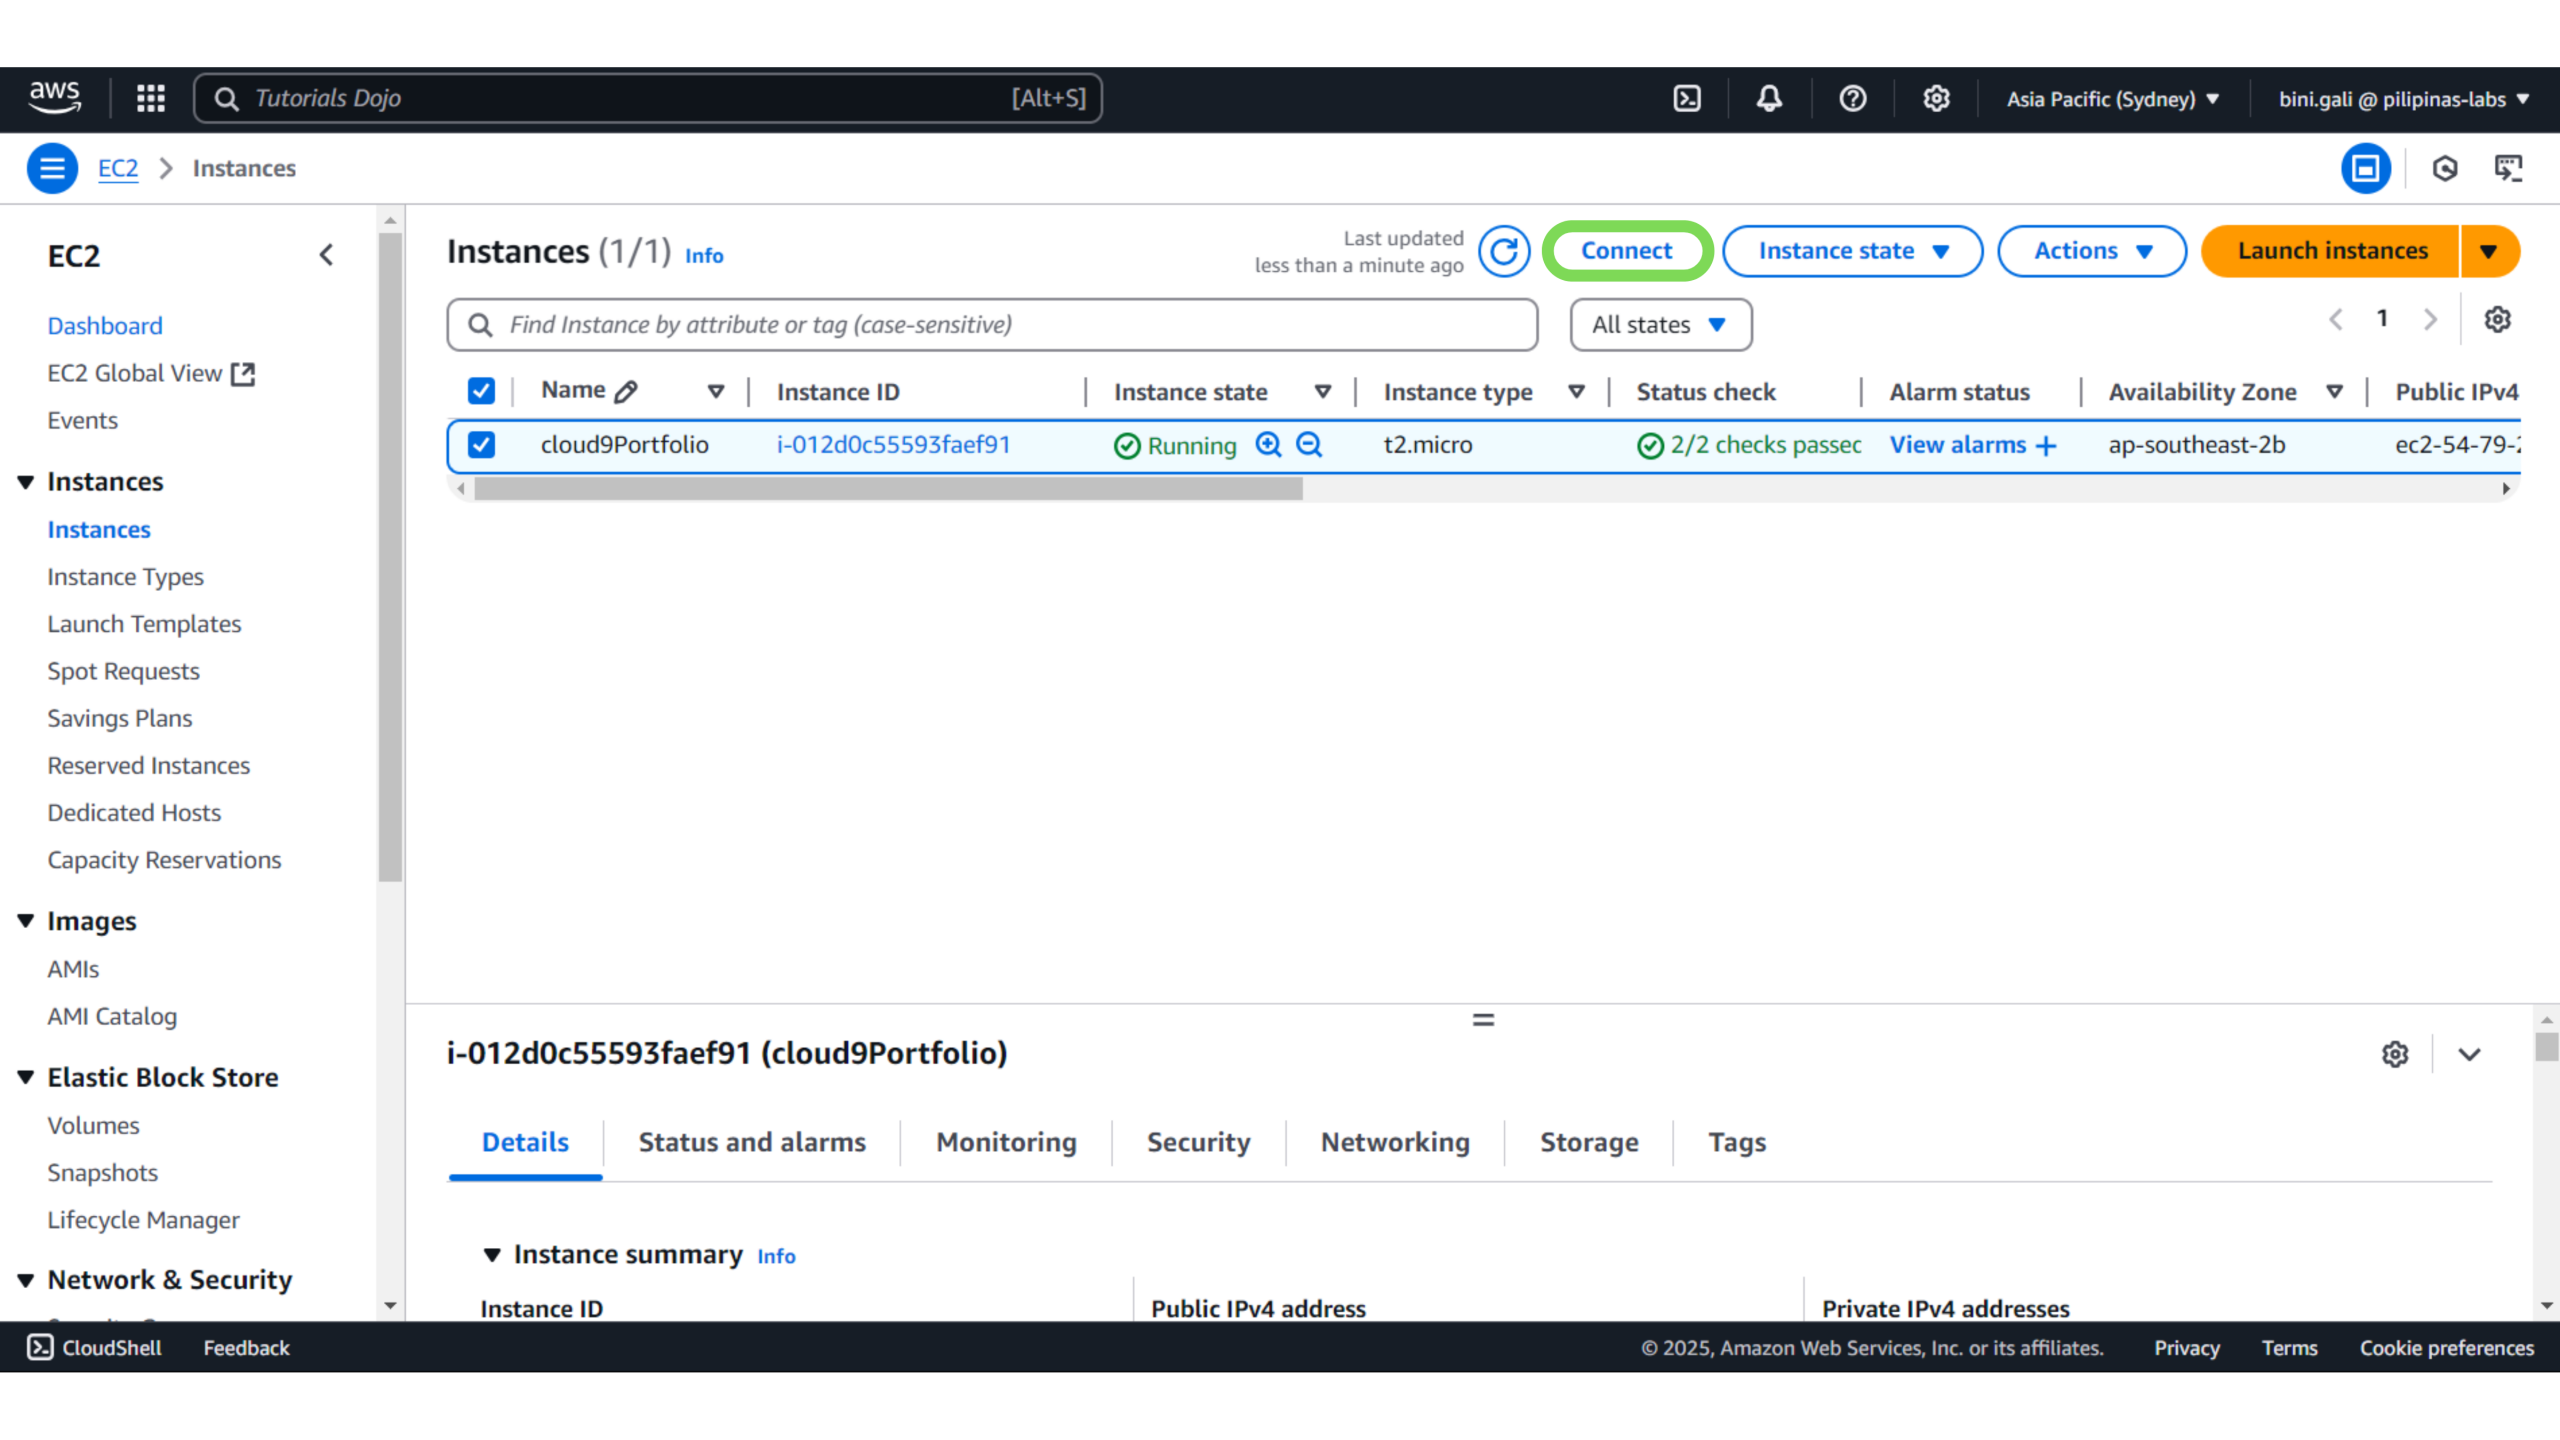Toggle the side navigation hamburger menu
2560x1440 pixels.
[x=52, y=168]
